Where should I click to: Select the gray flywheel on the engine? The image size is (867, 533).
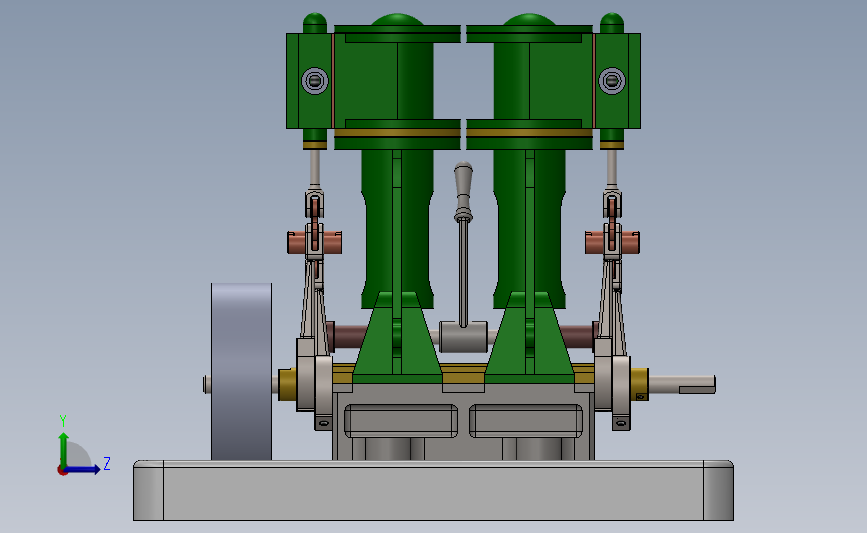coord(241,372)
